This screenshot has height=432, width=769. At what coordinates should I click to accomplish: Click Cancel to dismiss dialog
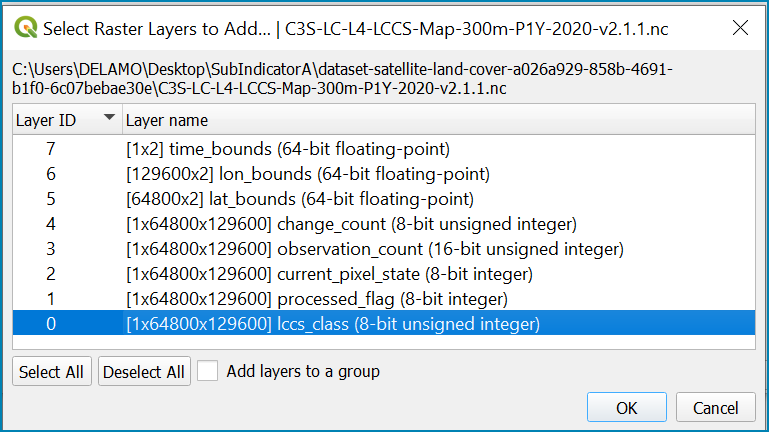[716, 407]
